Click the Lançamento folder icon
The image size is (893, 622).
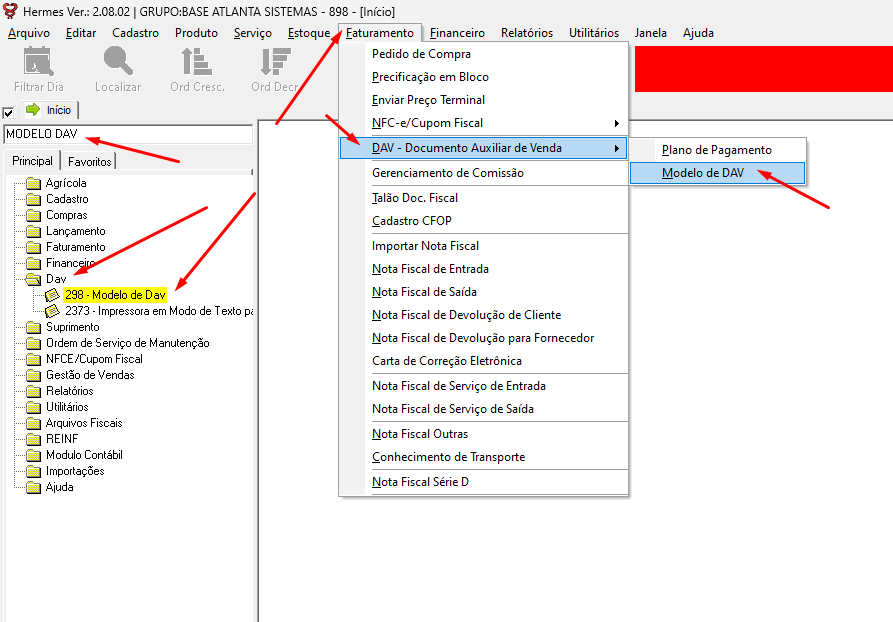pos(34,231)
